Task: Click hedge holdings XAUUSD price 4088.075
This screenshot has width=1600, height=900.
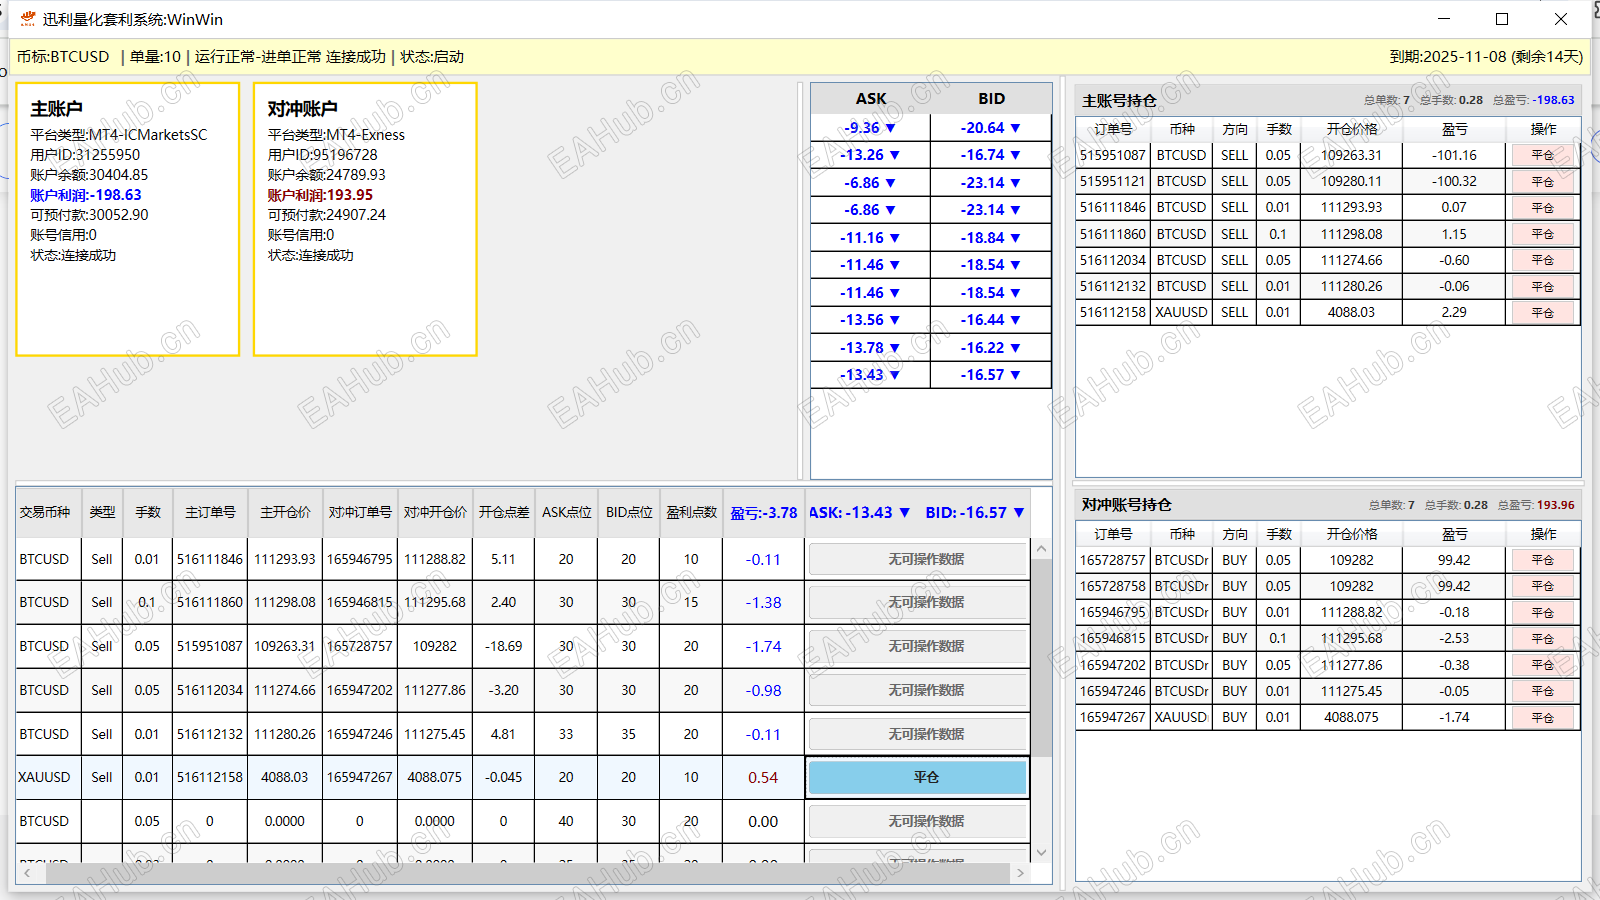Action: pyautogui.click(x=1352, y=717)
